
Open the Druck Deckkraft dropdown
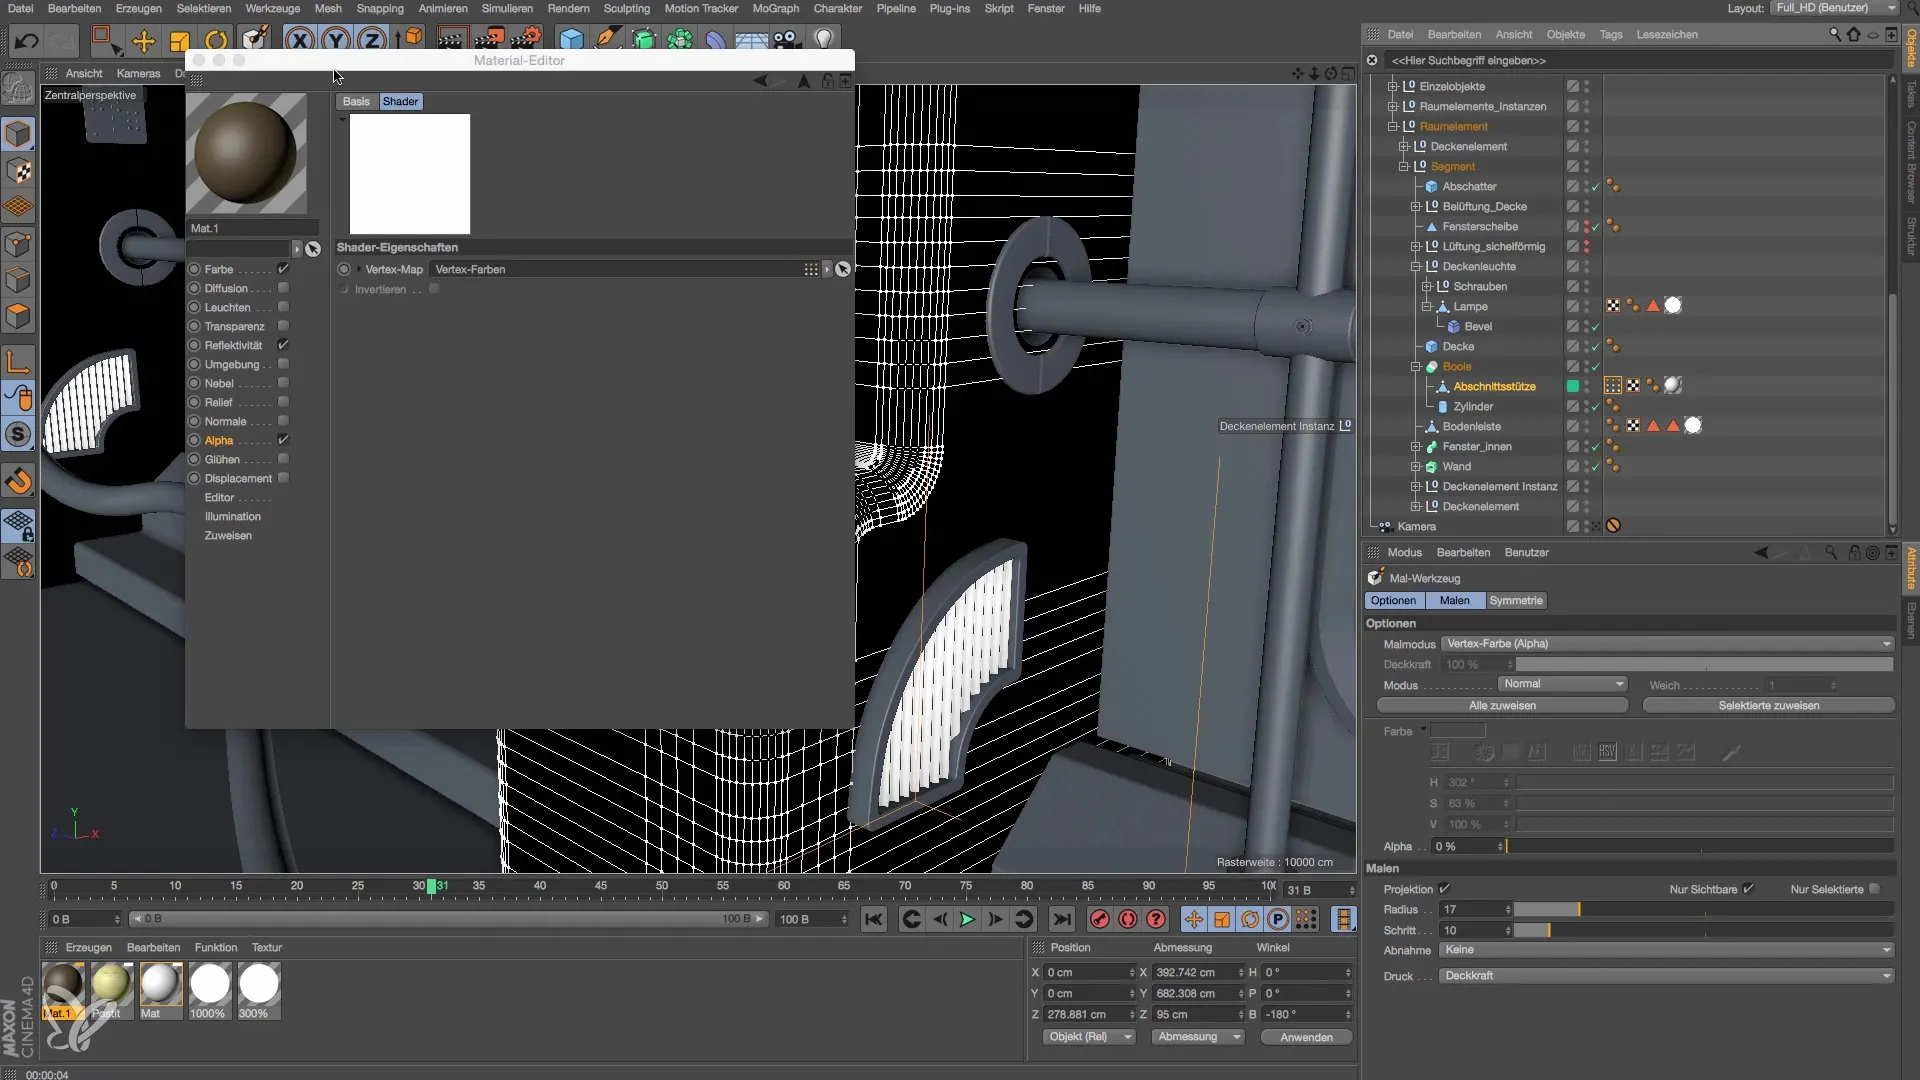point(1667,976)
